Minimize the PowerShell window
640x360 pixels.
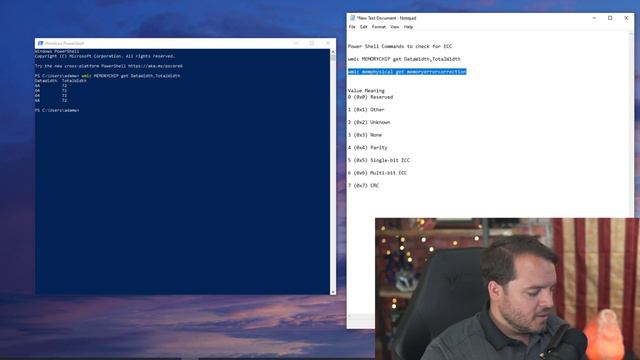click(x=296, y=43)
